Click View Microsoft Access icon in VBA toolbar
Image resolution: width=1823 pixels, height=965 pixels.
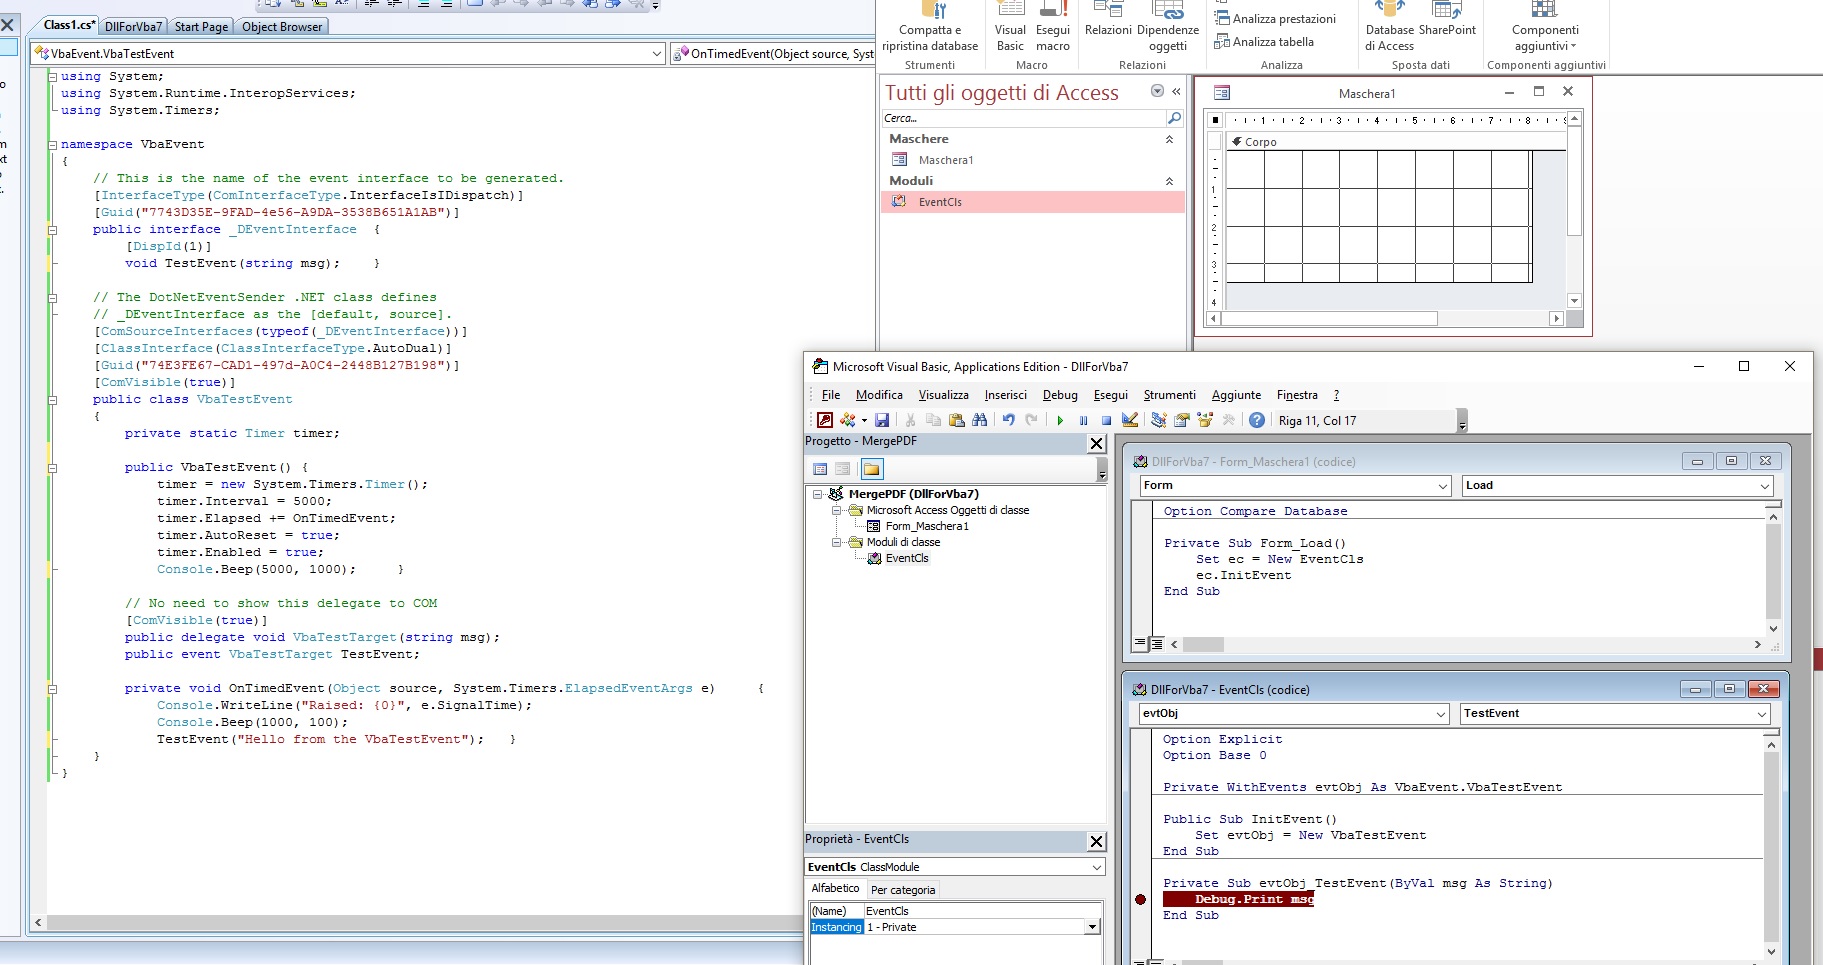pos(825,420)
